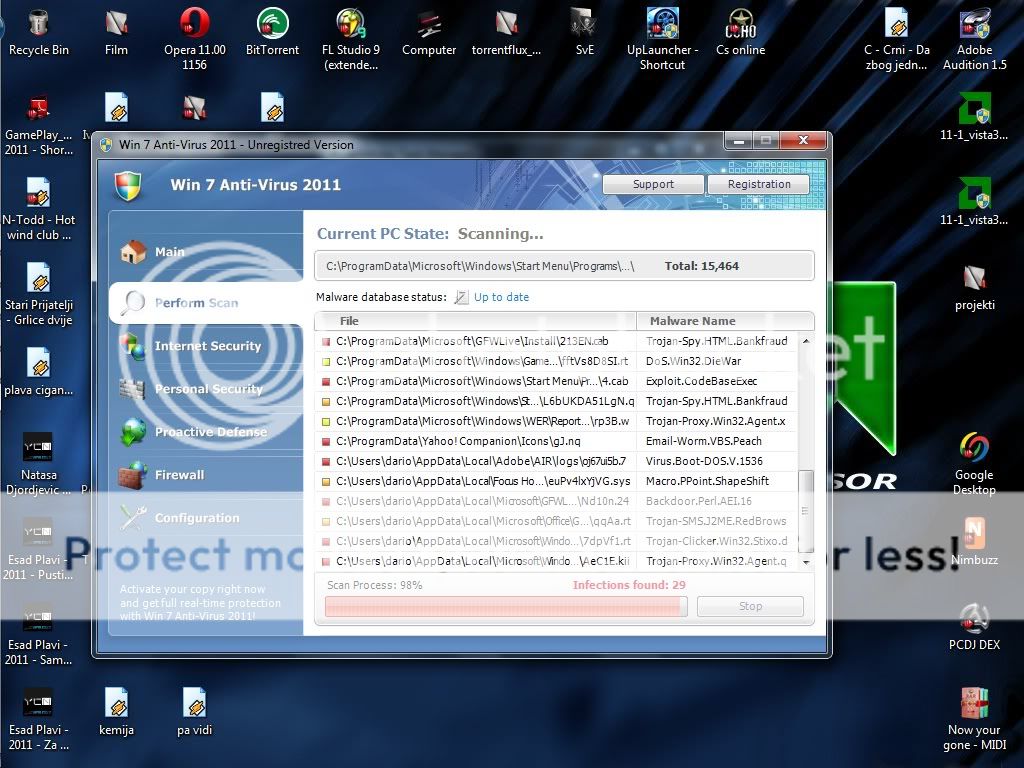This screenshot has height=768, width=1024.
Task: Click the results list scrollbar thumb
Action: (x=806, y=511)
